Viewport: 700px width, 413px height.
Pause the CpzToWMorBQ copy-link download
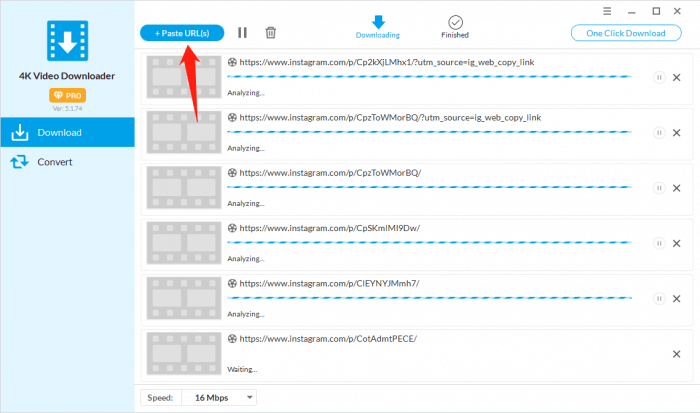(658, 132)
